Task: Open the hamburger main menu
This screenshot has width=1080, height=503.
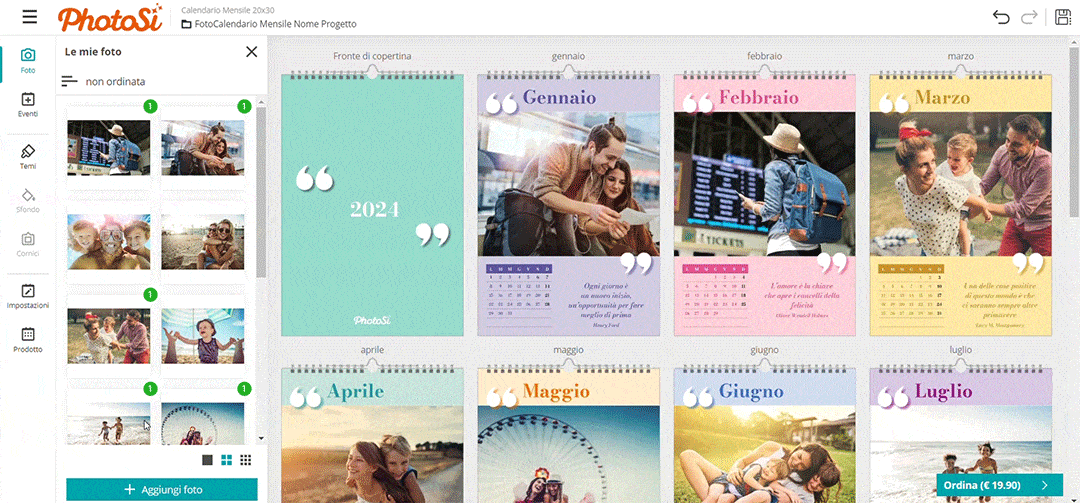Action: point(30,17)
